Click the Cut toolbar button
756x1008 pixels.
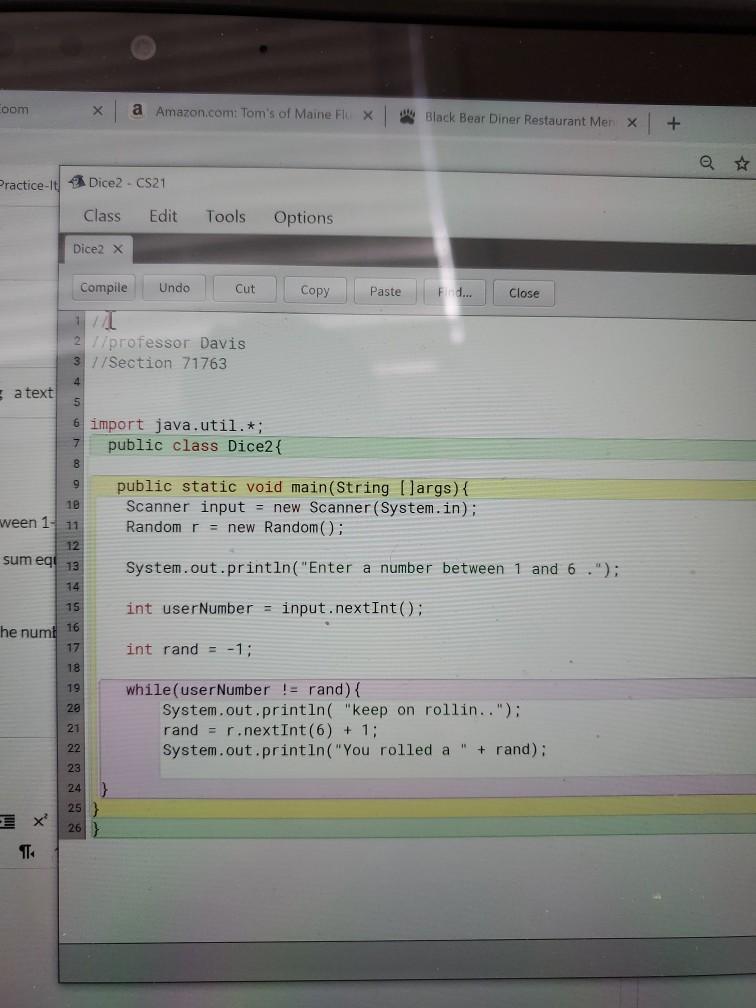(x=244, y=289)
